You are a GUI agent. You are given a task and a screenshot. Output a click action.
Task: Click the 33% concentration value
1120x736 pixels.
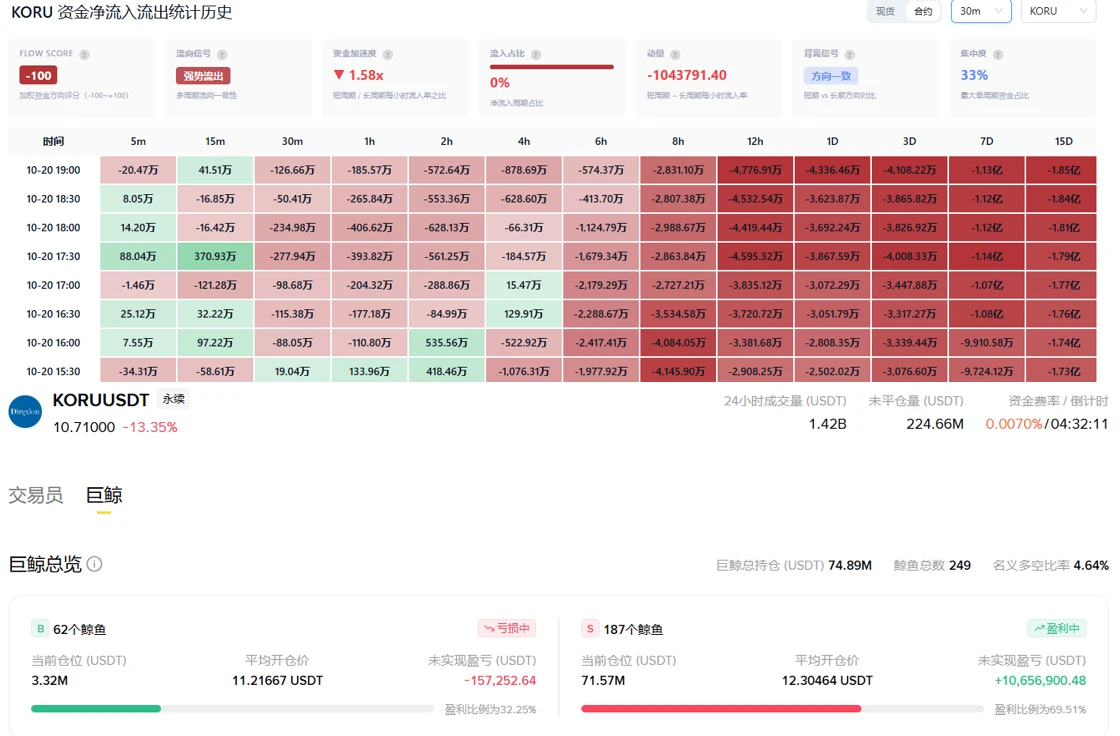pyautogui.click(x=974, y=75)
